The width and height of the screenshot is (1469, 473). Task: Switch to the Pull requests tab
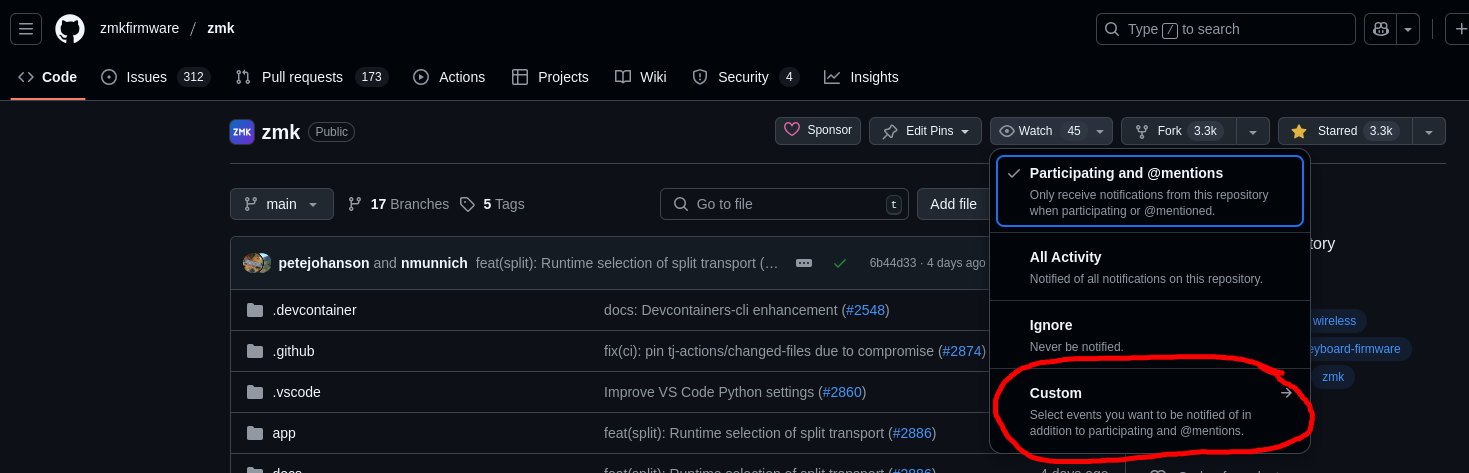[311, 77]
